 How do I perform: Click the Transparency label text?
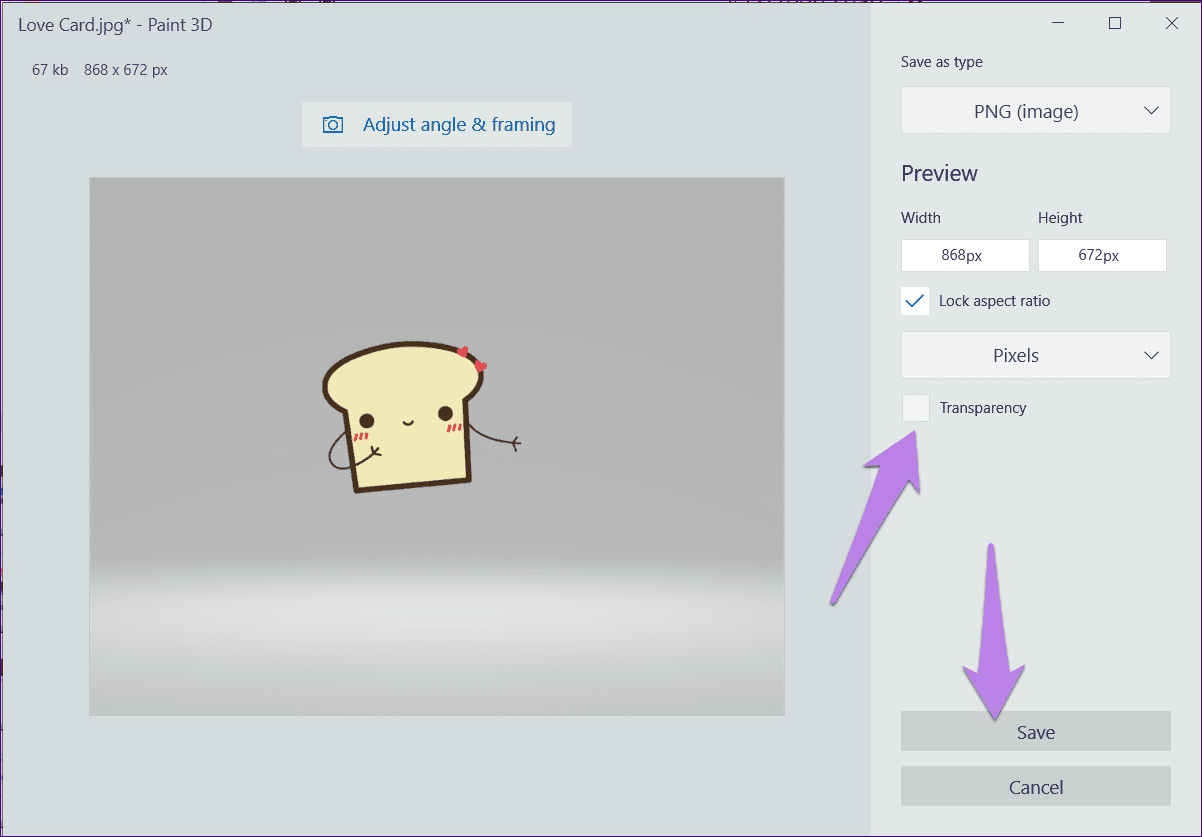[983, 408]
